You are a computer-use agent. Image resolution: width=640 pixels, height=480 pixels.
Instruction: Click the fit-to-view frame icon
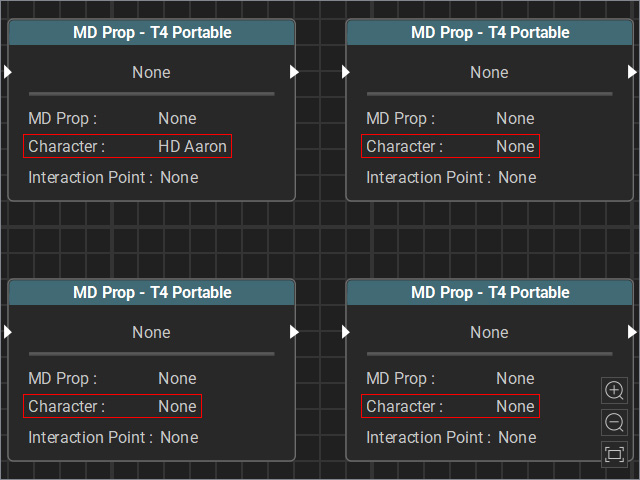(614, 454)
